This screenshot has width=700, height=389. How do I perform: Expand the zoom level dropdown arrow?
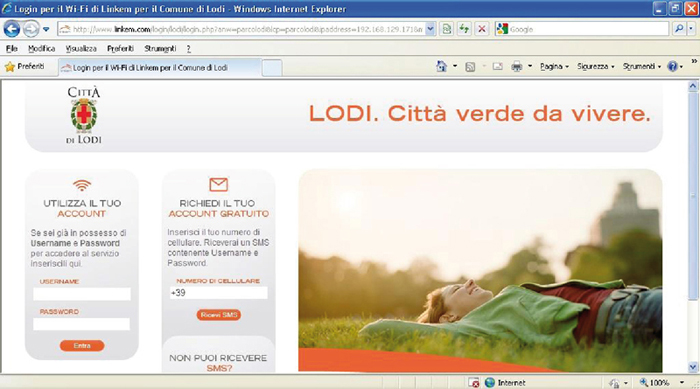click(x=682, y=383)
